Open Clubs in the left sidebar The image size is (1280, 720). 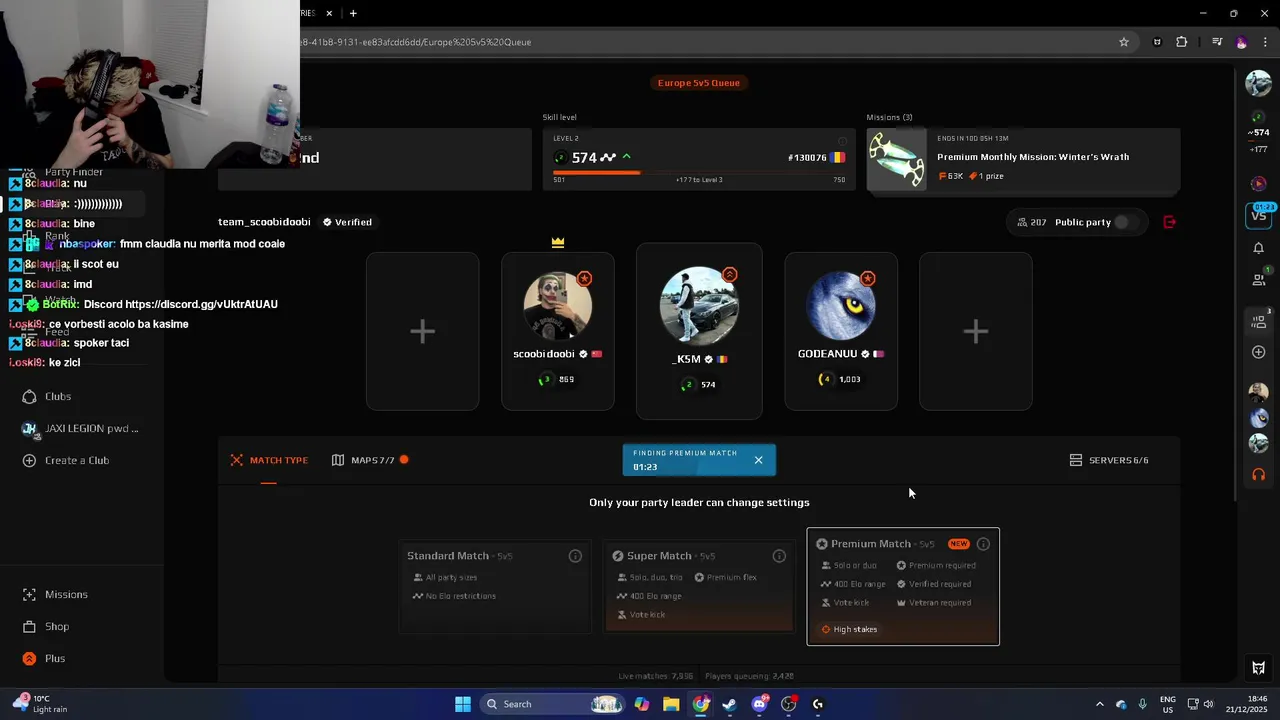[58, 396]
